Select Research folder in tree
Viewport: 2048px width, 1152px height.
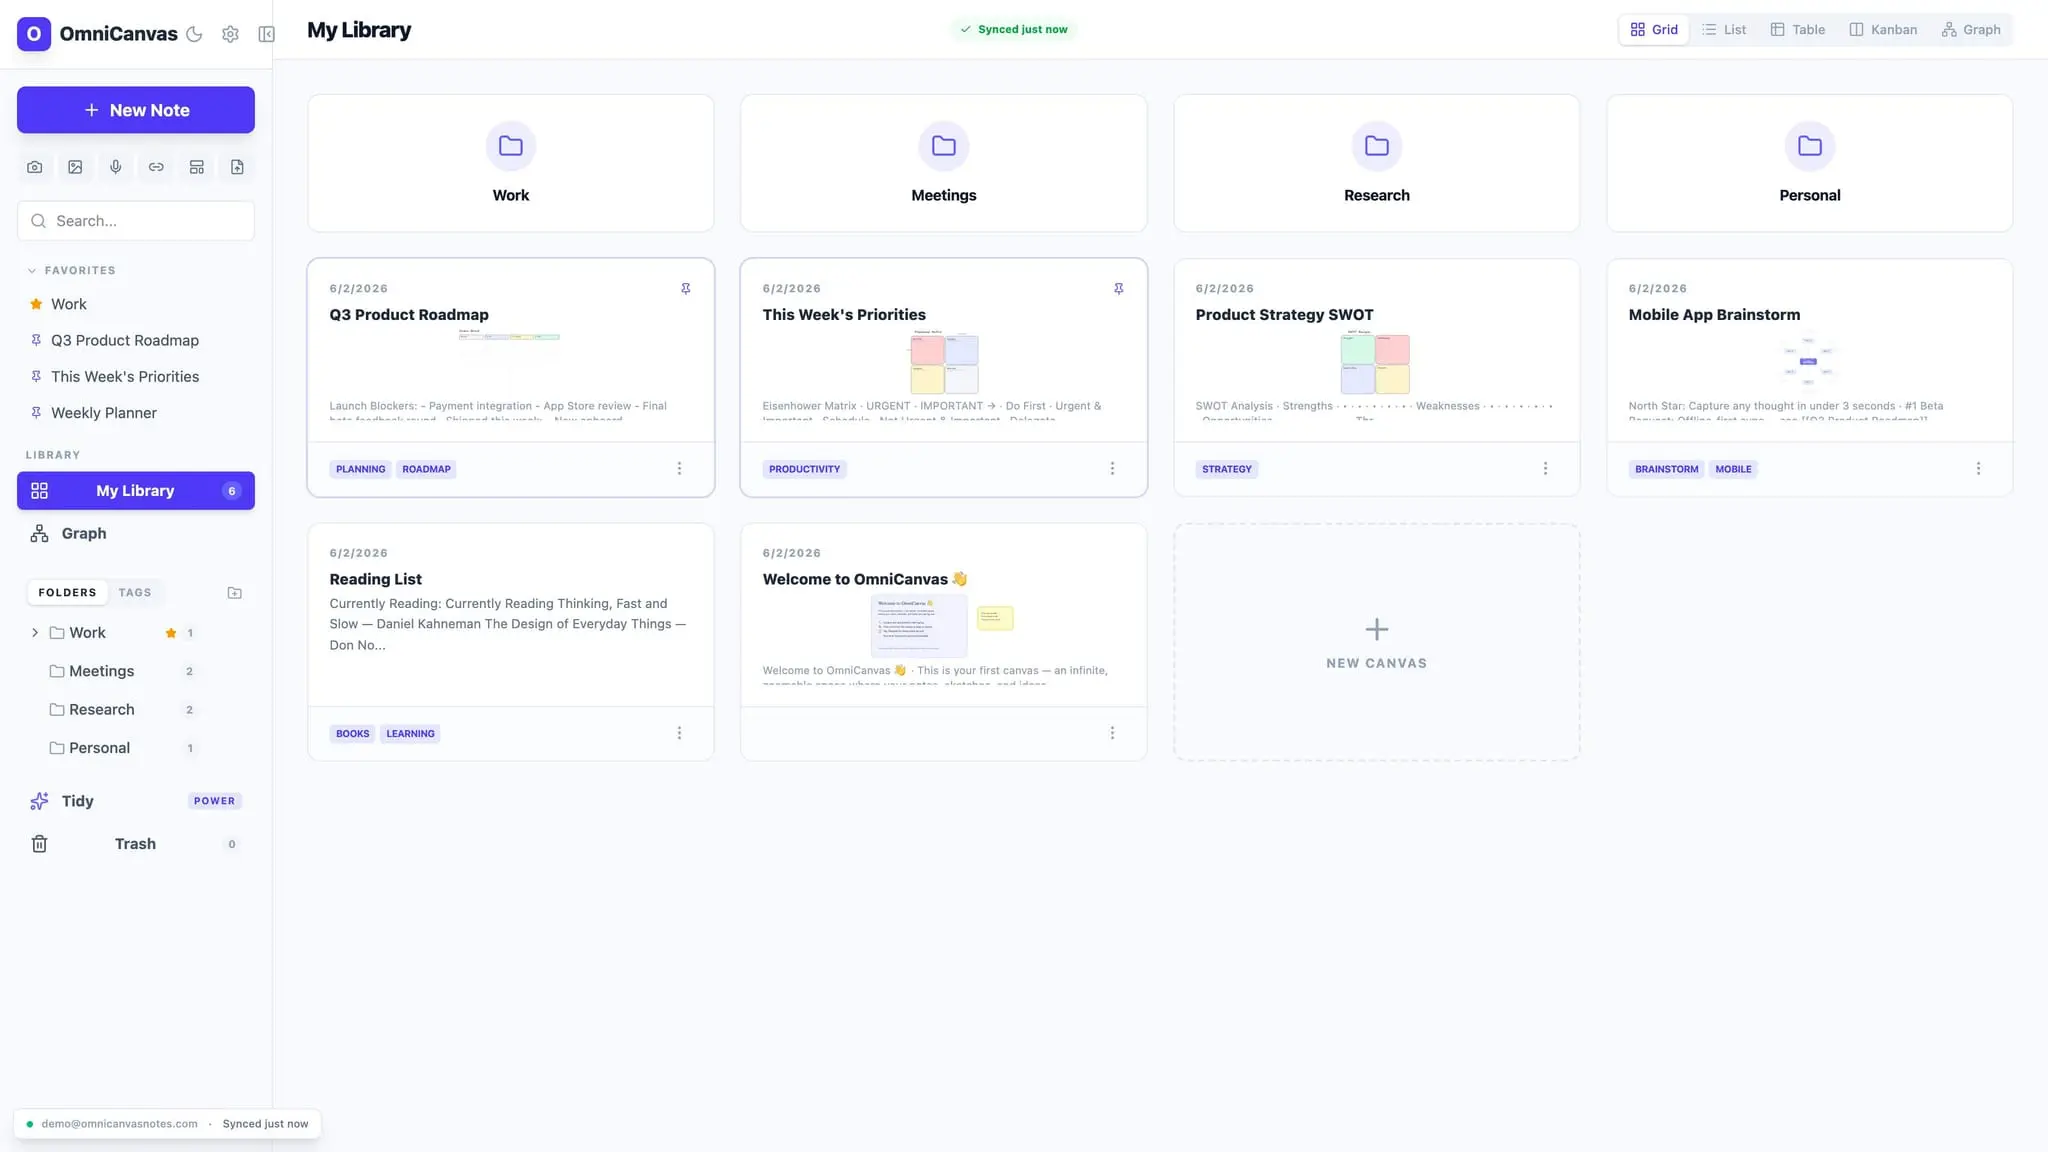[x=101, y=710]
